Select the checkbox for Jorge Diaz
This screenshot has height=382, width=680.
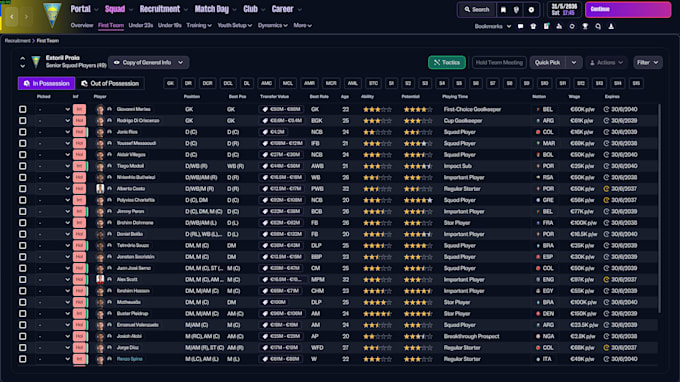tap(23, 348)
